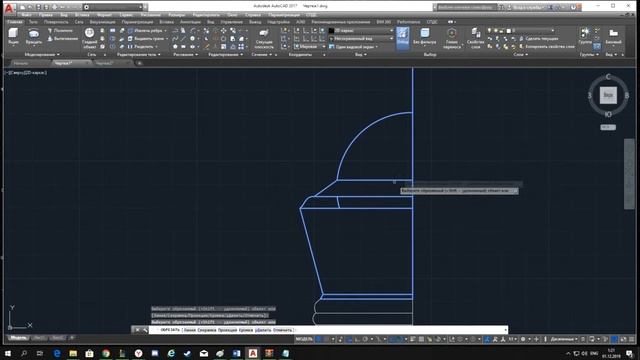This screenshot has height=360, width=640.
Task: Click the command line customize wrench icon
Action: click(x=145, y=330)
